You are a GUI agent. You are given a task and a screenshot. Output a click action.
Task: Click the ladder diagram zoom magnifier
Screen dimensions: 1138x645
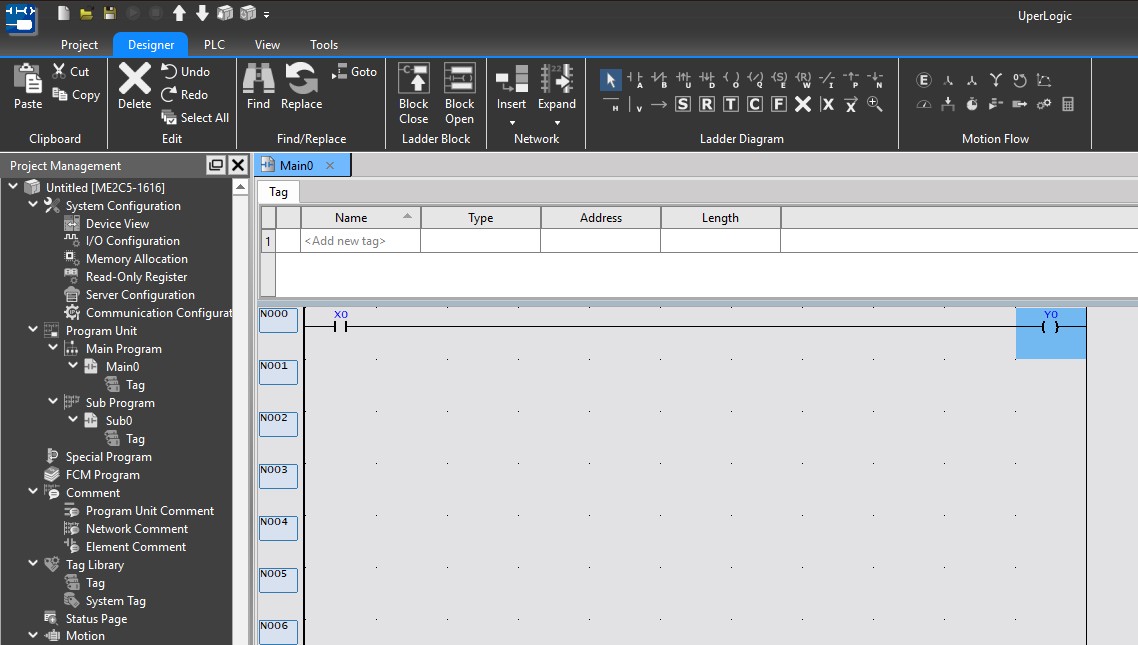point(875,104)
